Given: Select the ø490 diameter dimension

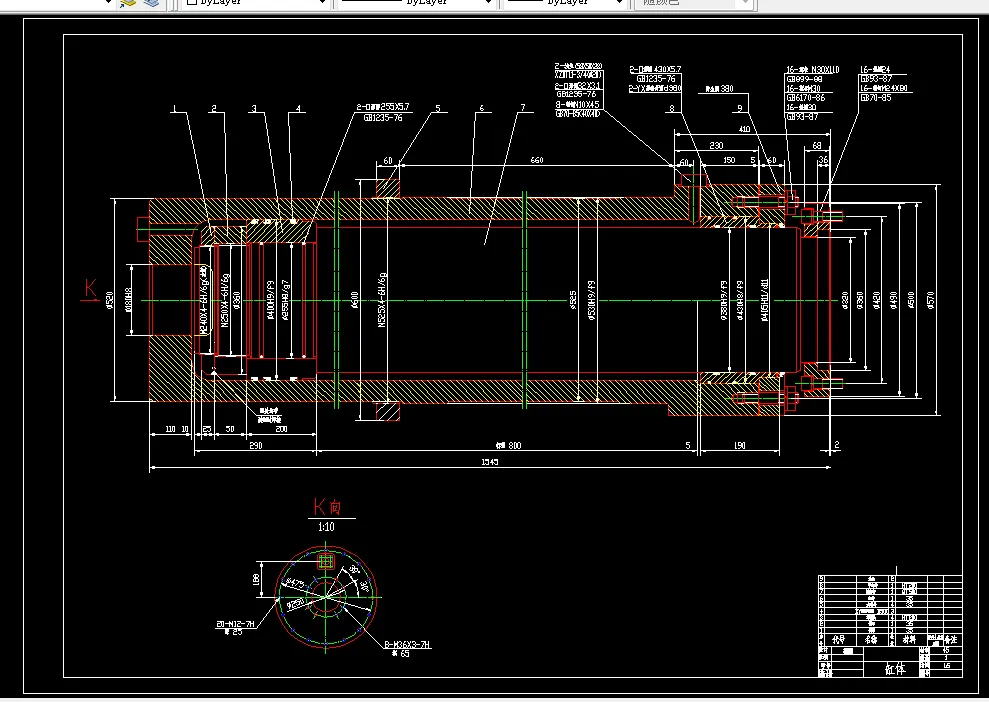Looking at the screenshot, I should click(893, 300).
